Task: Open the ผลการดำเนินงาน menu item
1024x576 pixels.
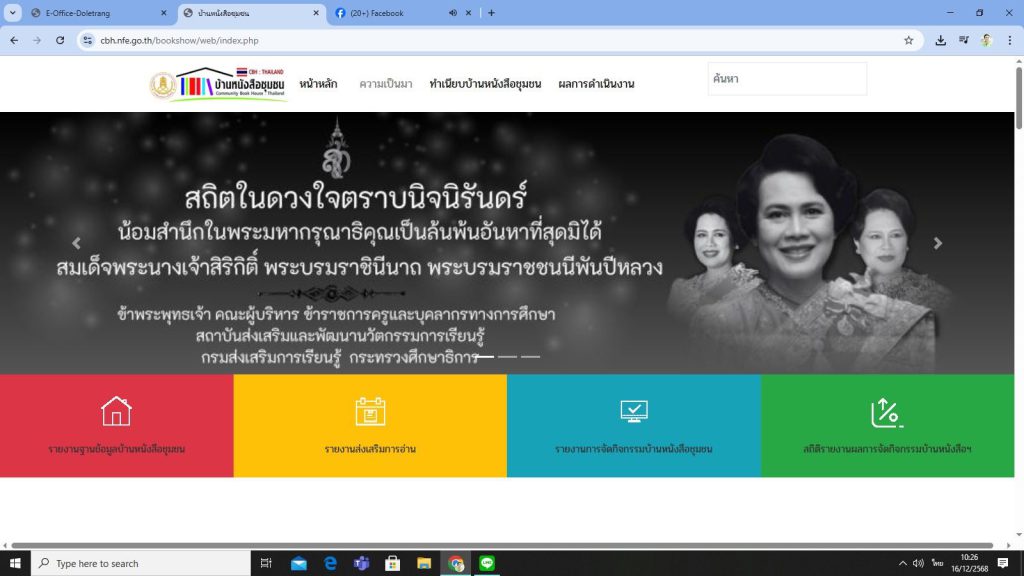Action: [596, 84]
